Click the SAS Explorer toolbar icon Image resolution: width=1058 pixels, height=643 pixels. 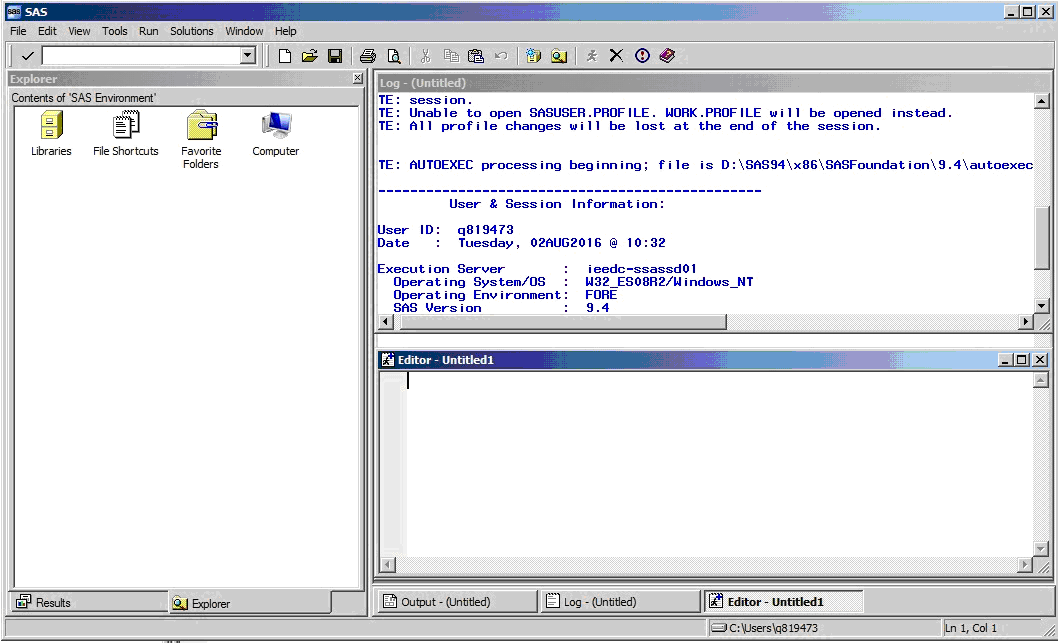[559, 56]
